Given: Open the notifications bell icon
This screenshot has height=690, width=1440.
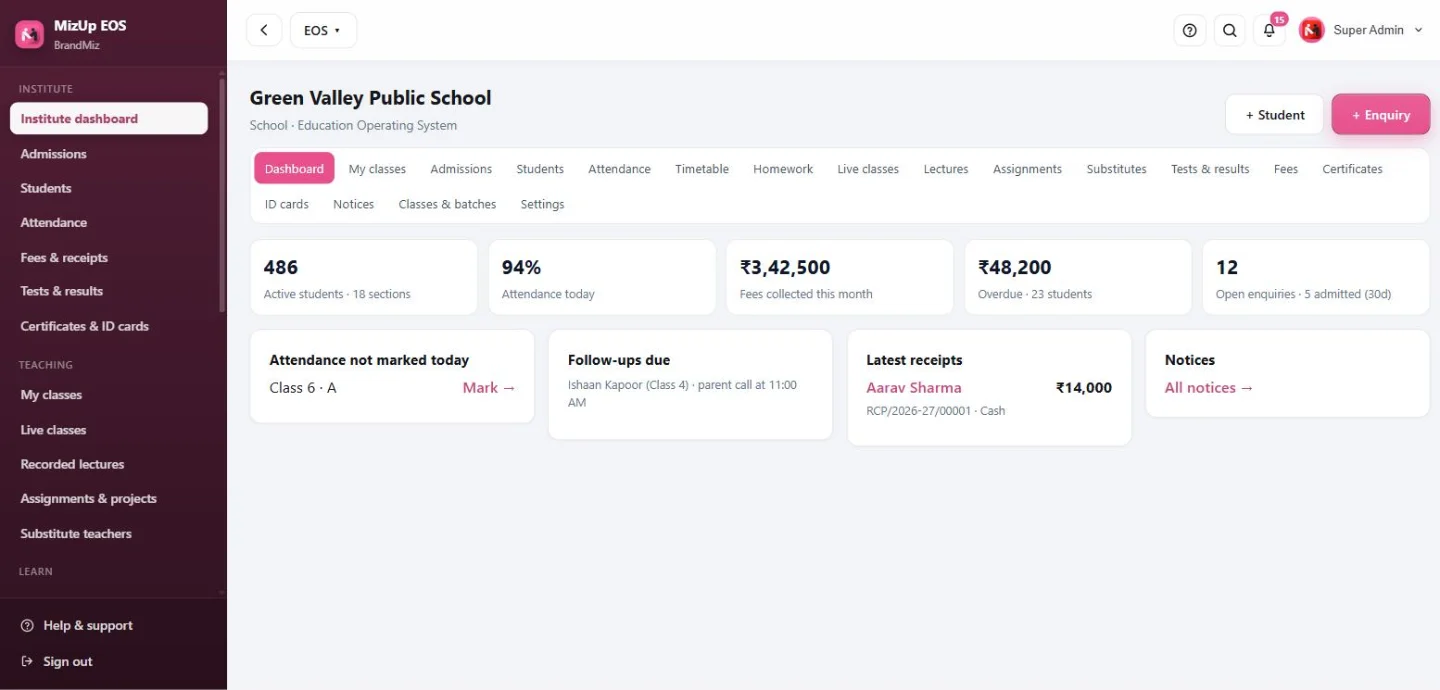Looking at the screenshot, I should (1269, 30).
